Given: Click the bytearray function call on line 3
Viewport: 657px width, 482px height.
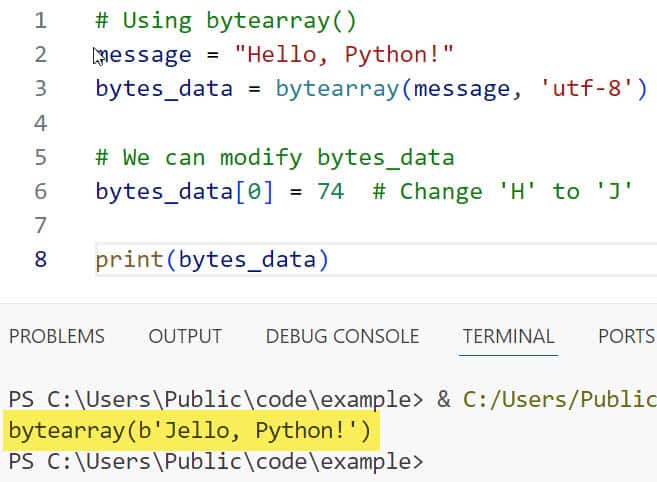Looking at the screenshot, I should tap(338, 89).
